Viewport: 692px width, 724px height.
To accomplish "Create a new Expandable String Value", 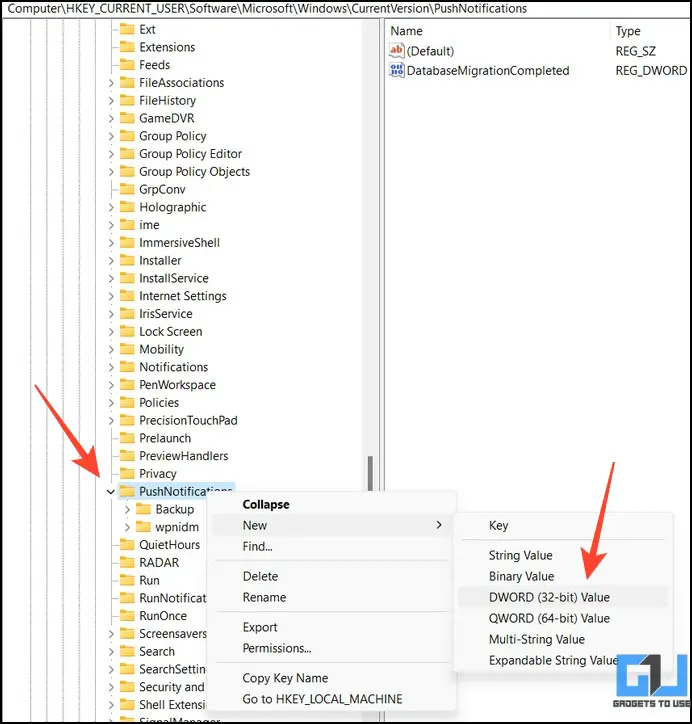I will (554, 660).
